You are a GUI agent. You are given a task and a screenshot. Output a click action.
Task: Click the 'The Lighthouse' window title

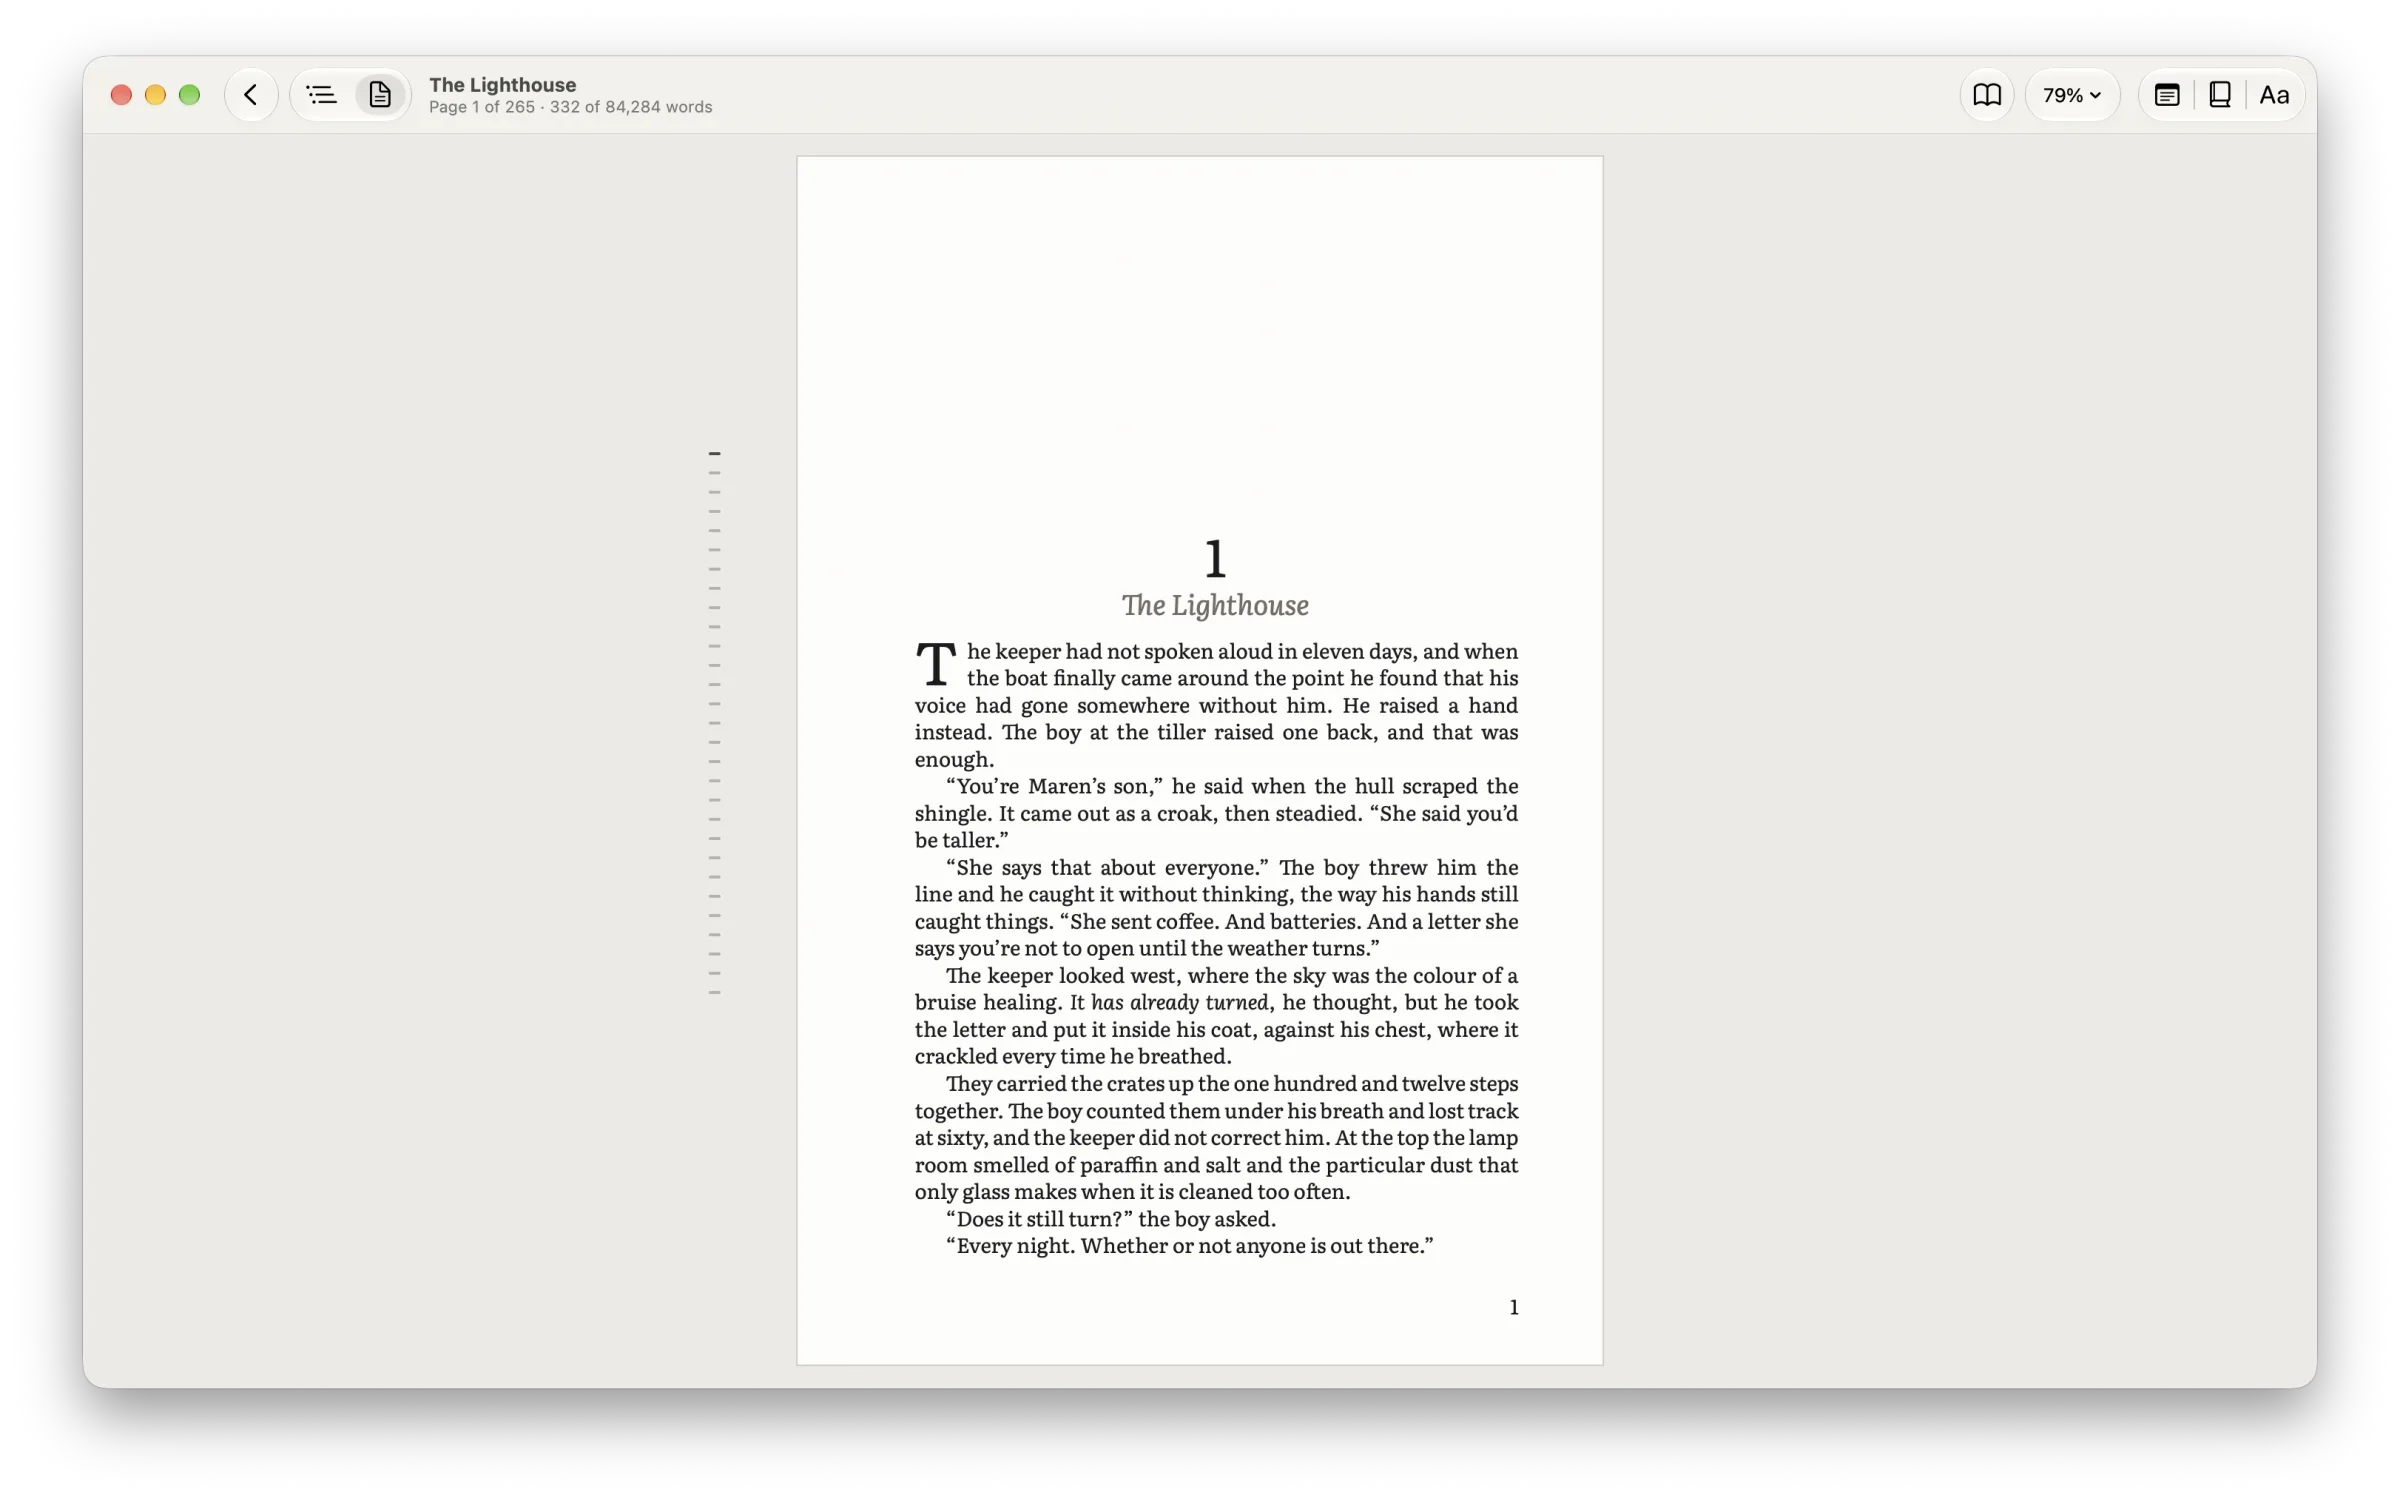coord(502,84)
